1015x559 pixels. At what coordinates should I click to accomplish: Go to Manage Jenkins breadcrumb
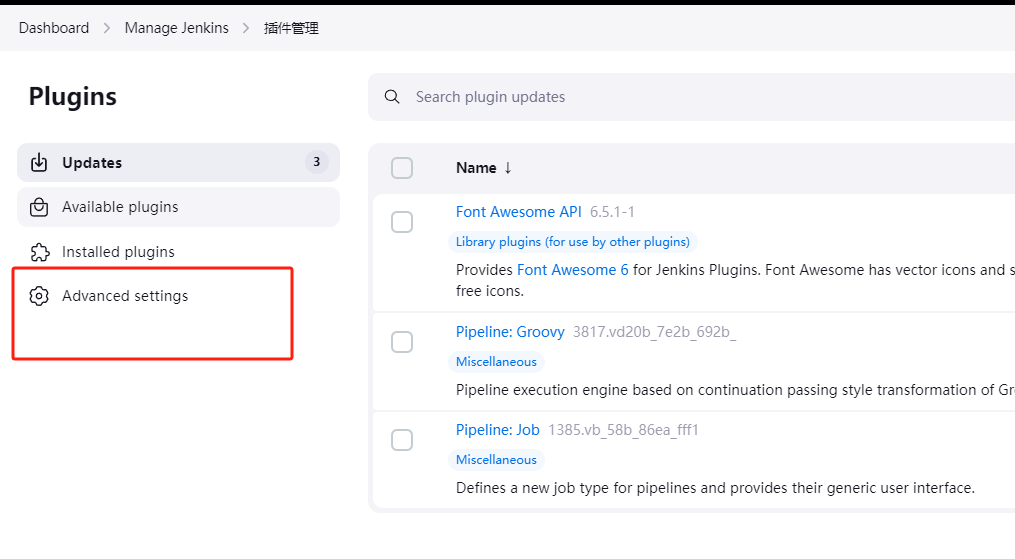[177, 28]
